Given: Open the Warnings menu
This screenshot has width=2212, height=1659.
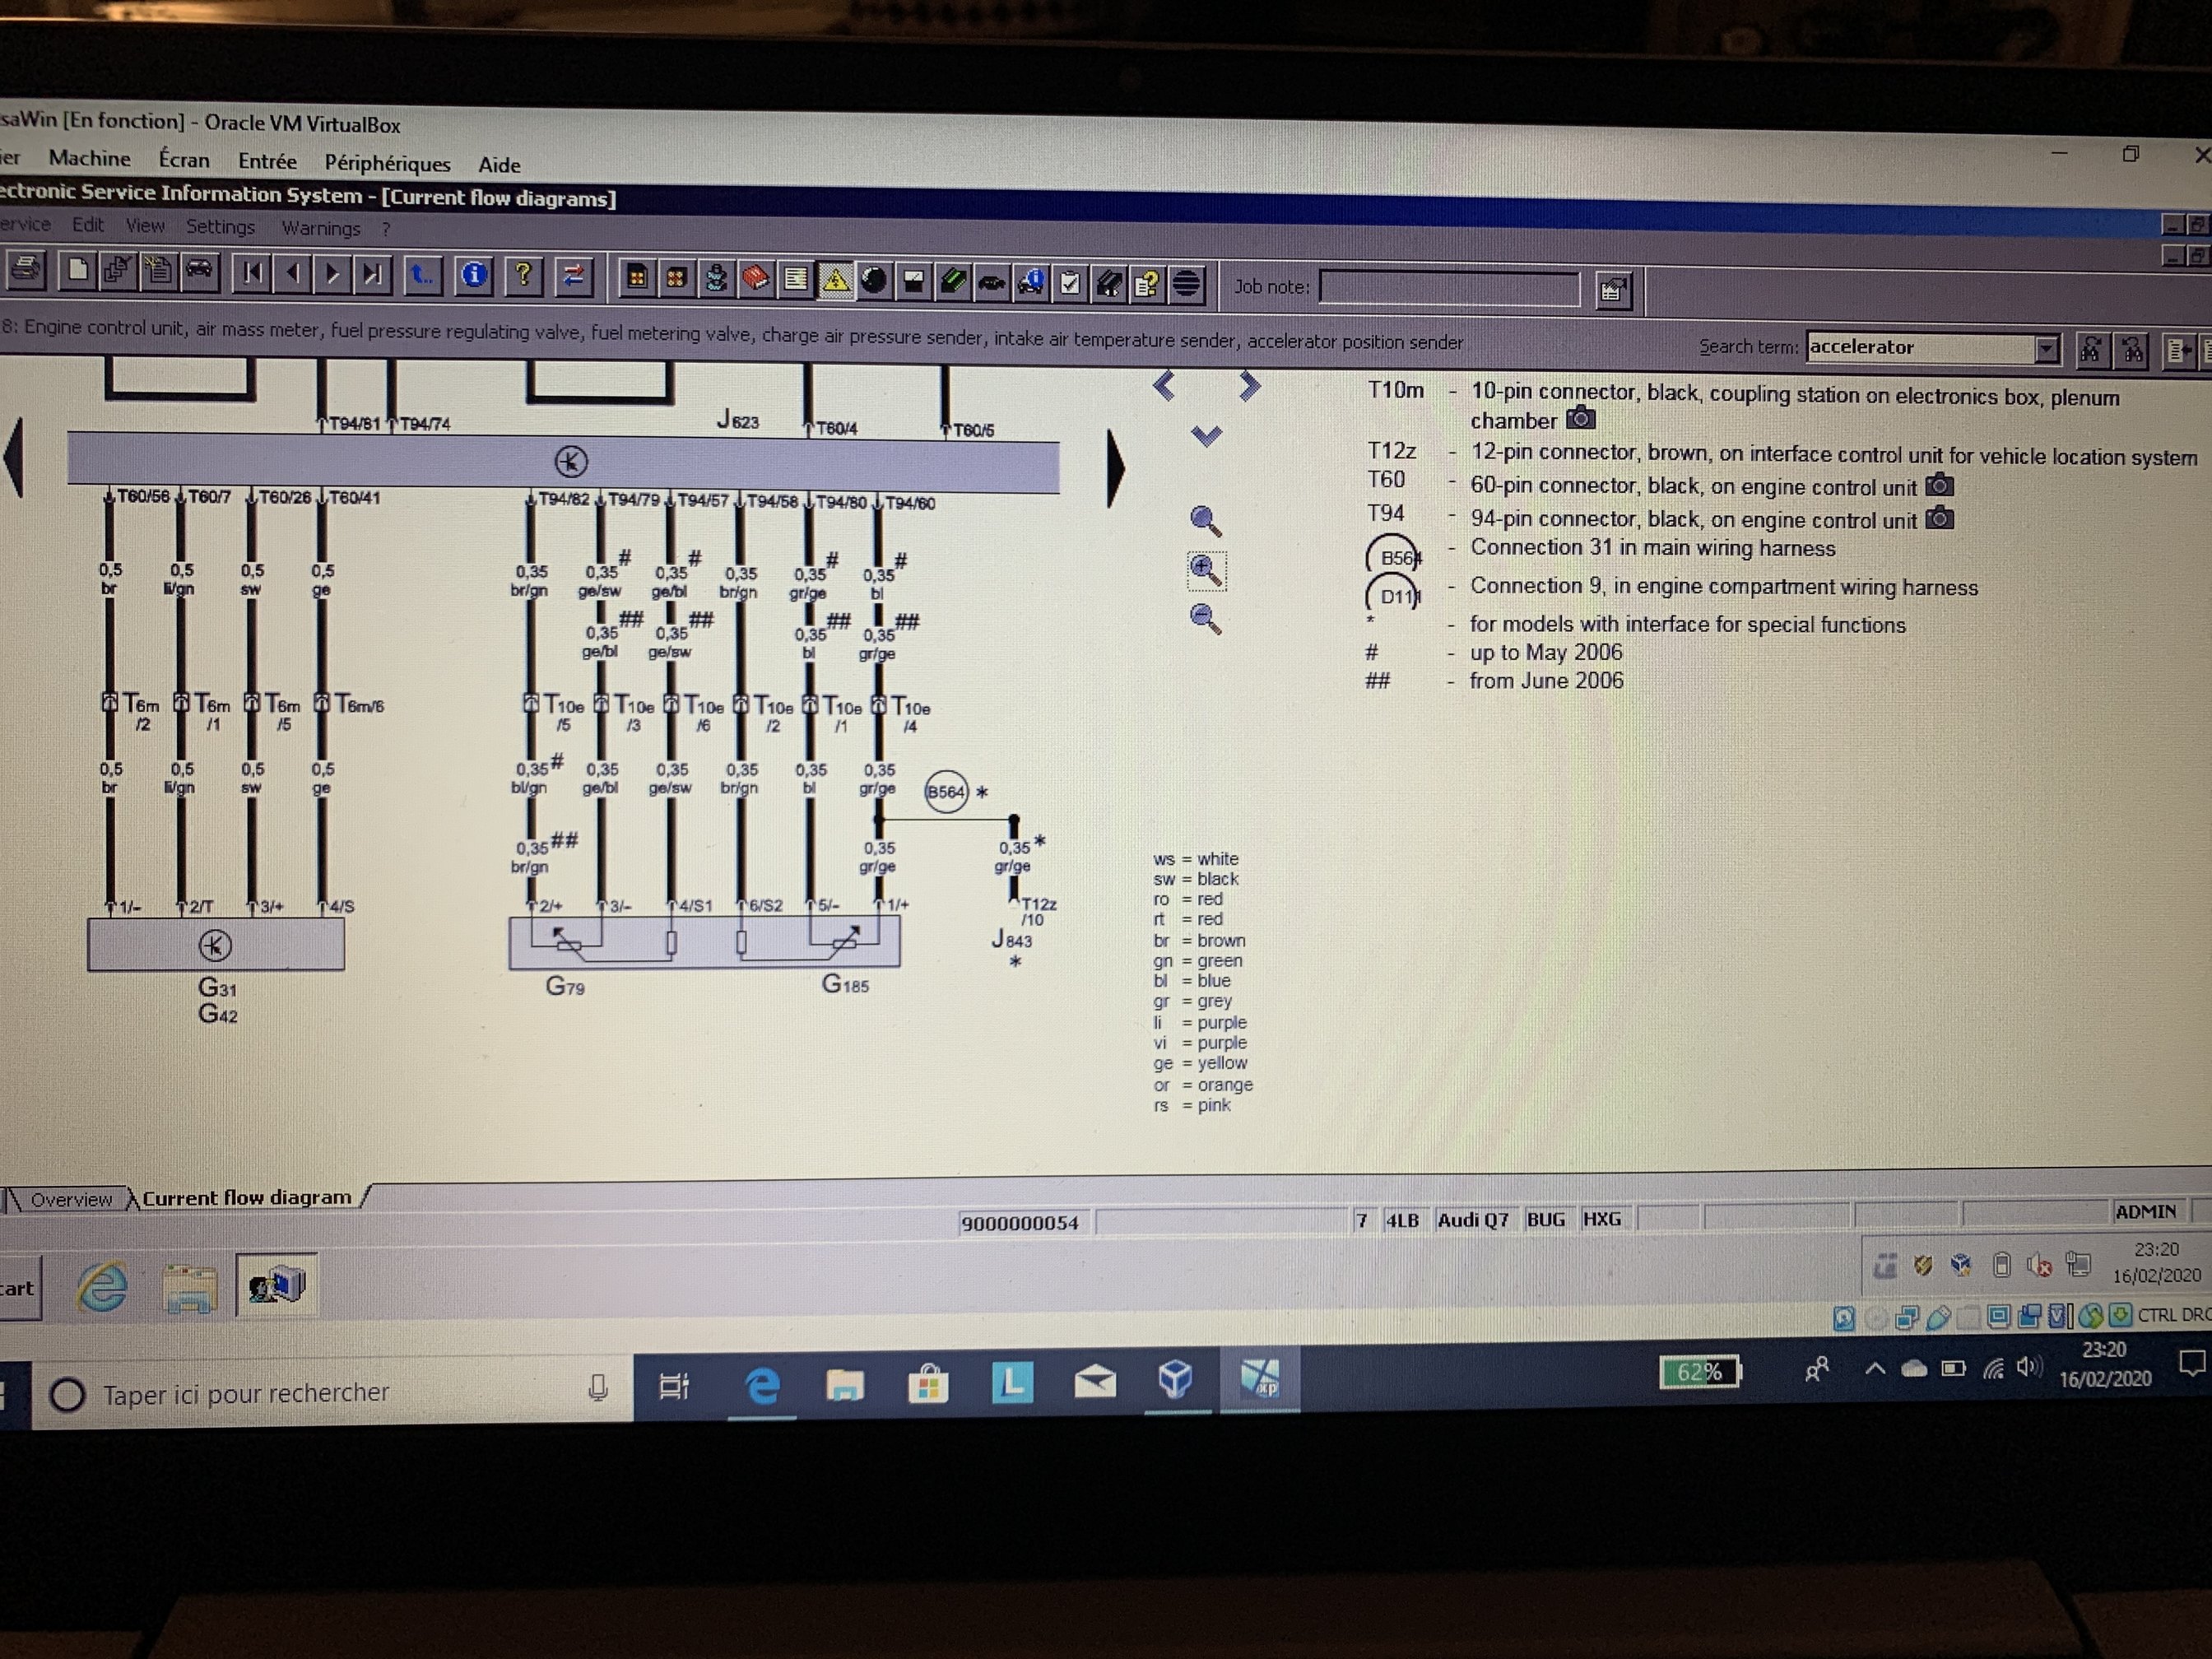Looking at the screenshot, I should [320, 228].
